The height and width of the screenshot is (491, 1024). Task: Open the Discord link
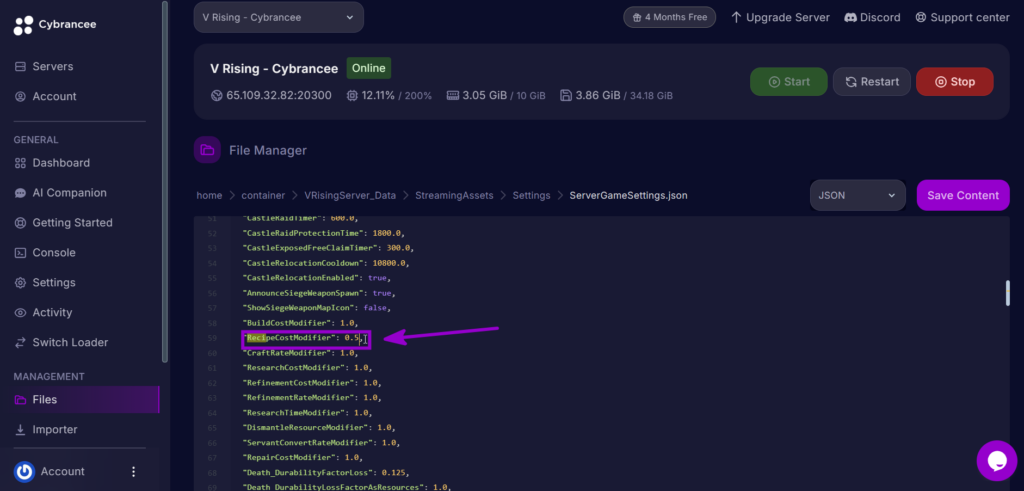click(872, 18)
